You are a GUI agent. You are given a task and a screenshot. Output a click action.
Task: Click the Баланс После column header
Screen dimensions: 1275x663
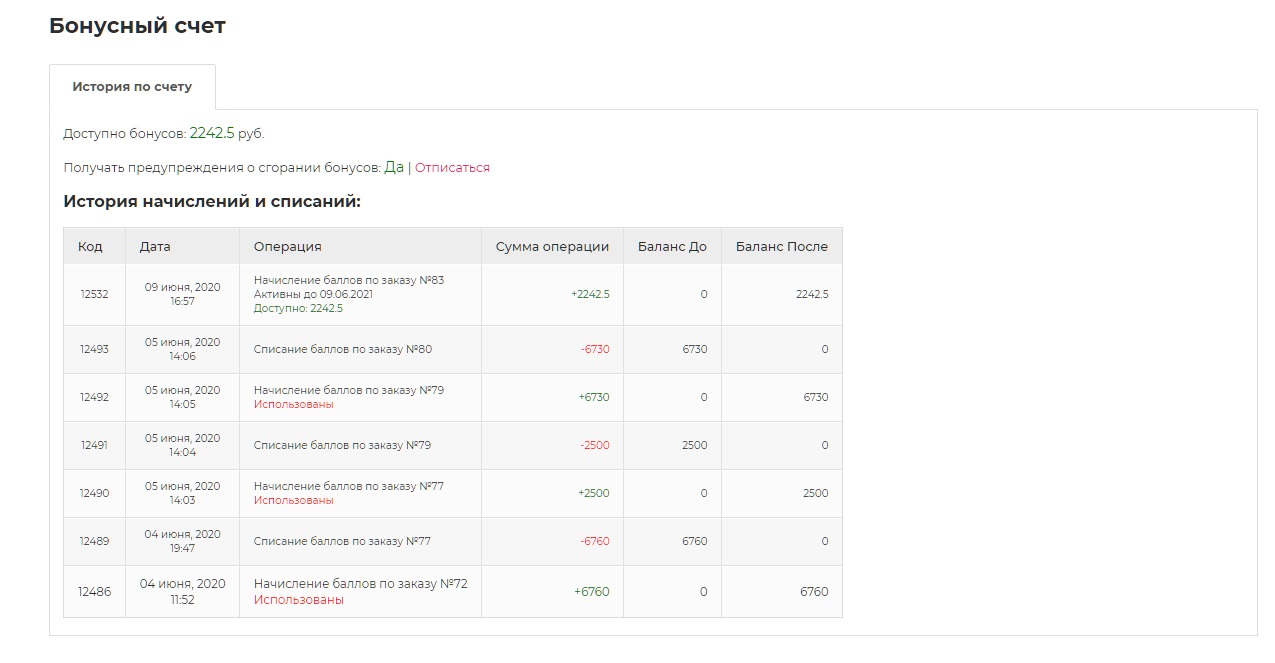click(x=781, y=246)
